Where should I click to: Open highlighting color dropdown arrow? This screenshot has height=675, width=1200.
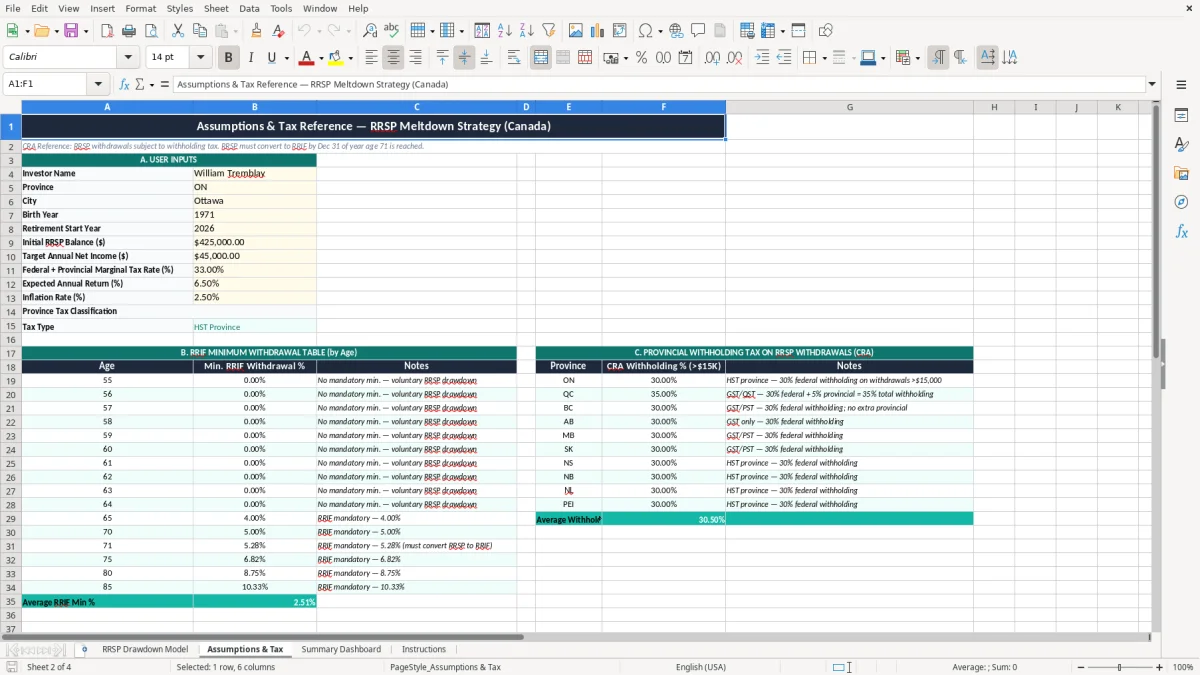(350, 58)
